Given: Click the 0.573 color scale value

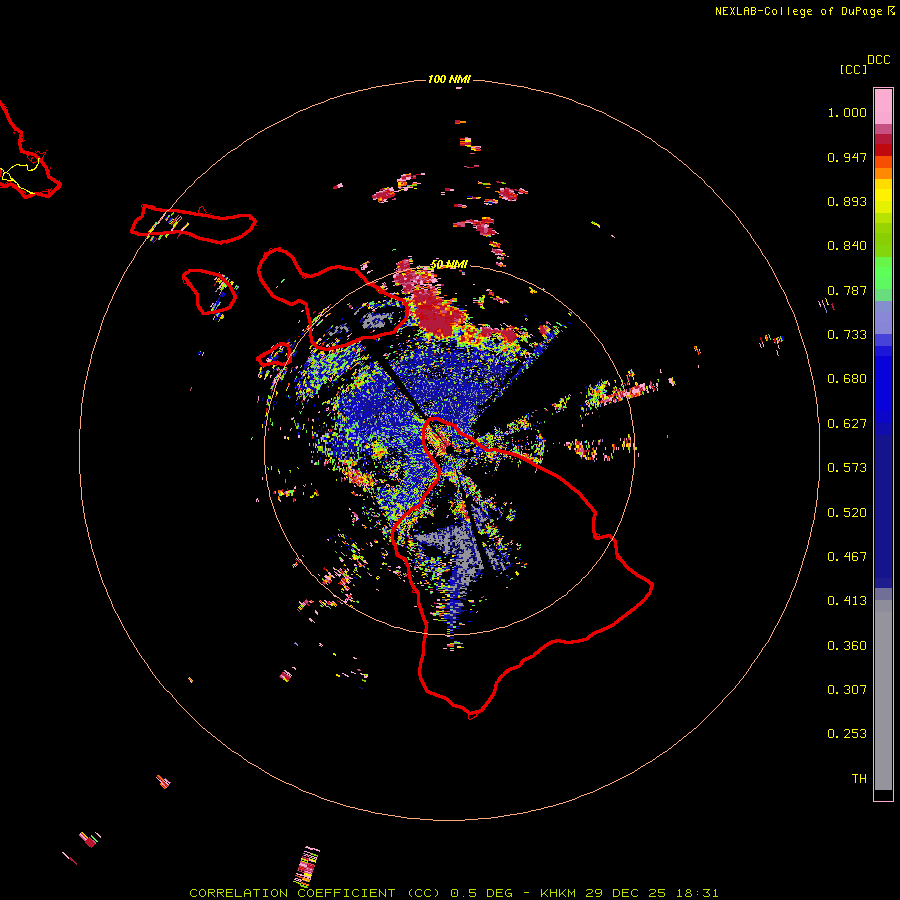Looking at the screenshot, I should coord(847,468).
